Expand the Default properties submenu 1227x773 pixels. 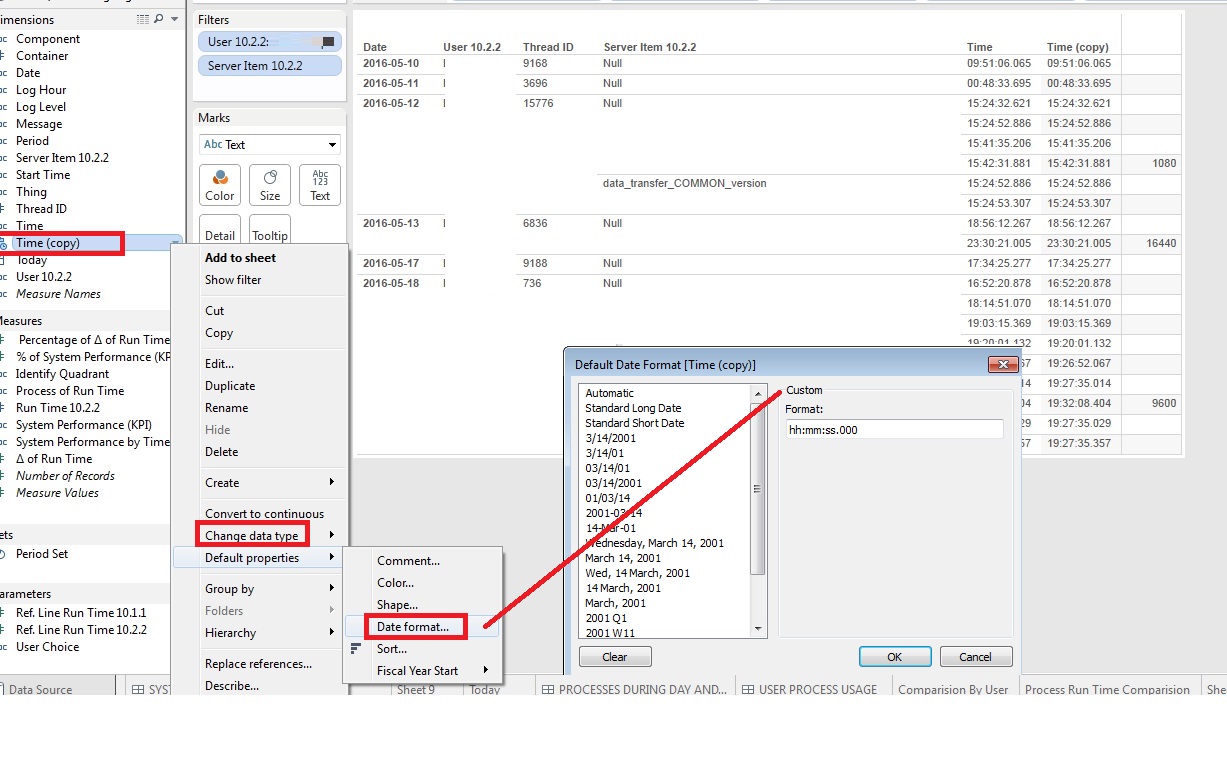(x=253, y=558)
